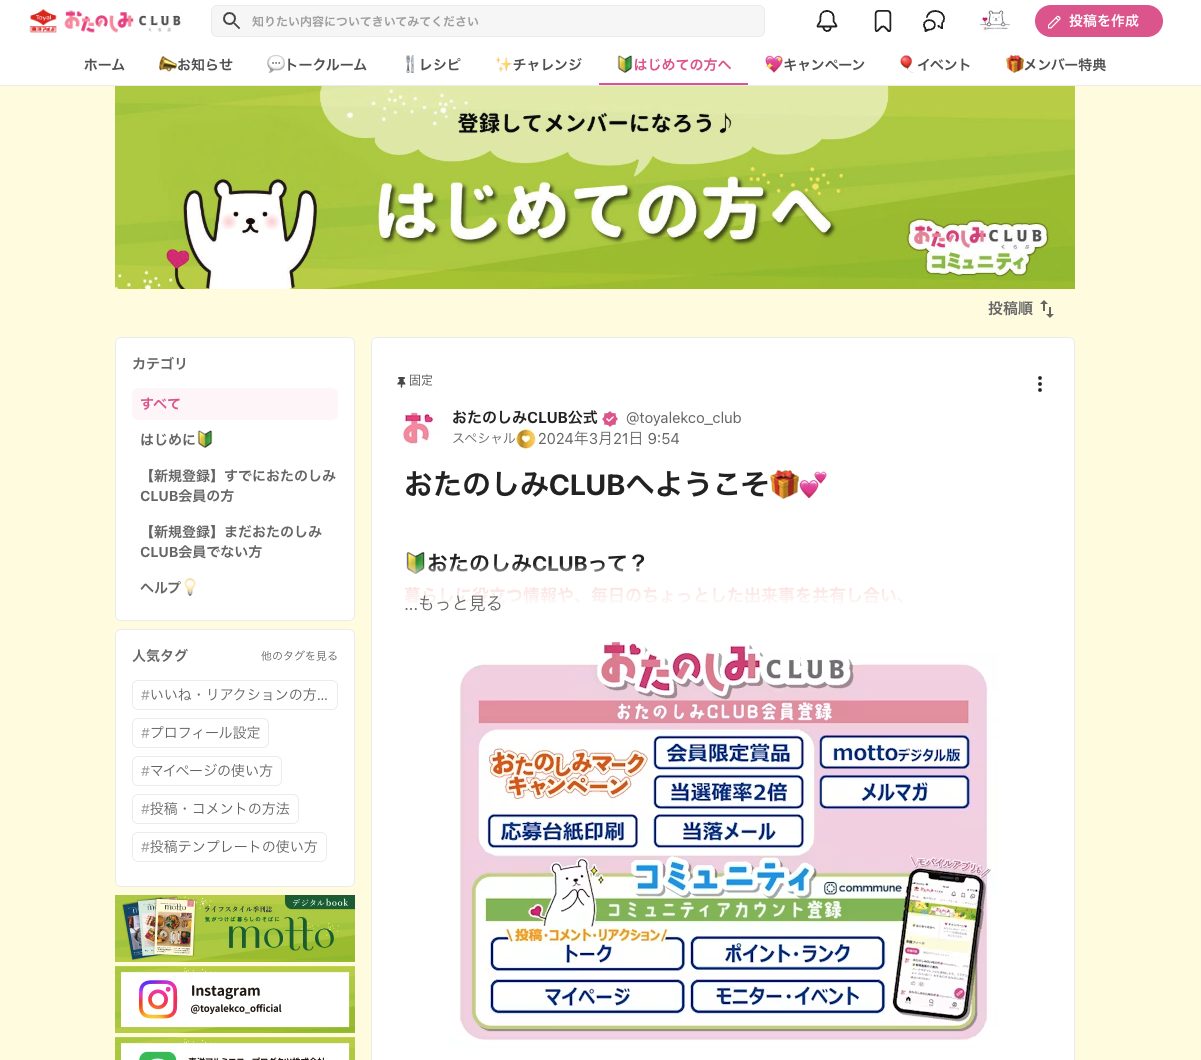Click the chat support headset icon

[x=934, y=21]
